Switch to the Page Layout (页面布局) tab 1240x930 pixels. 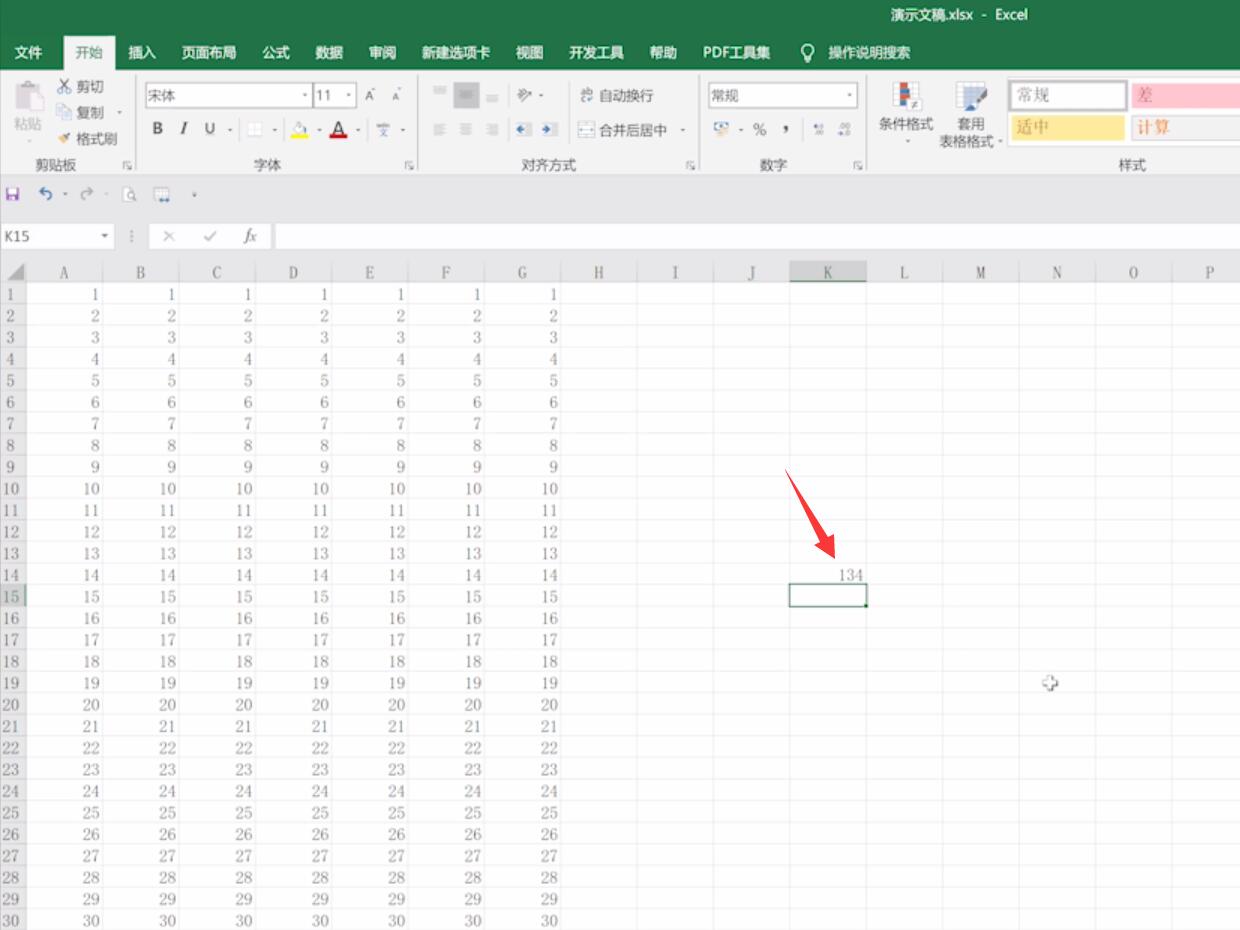tap(209, 53)
